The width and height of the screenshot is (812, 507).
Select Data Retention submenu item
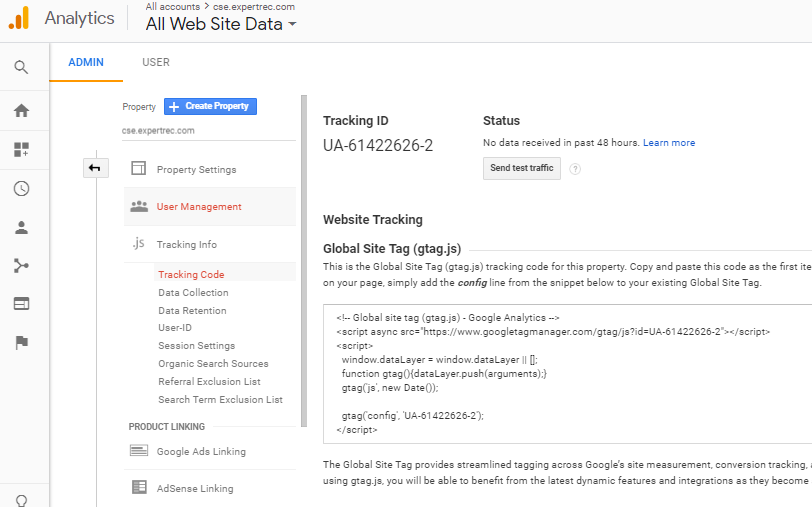(192, 311)
